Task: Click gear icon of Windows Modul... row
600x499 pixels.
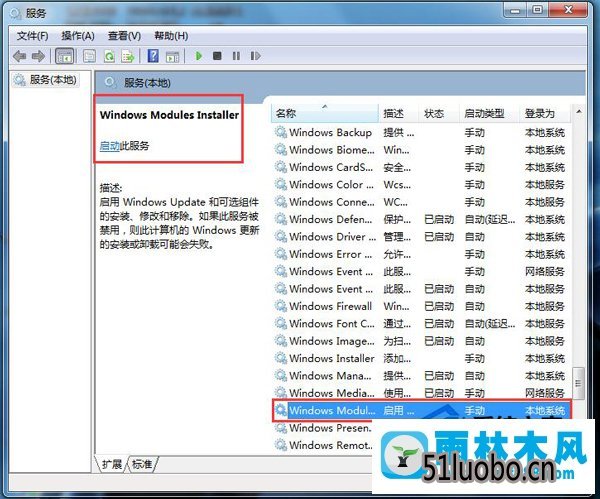Action: point(281,411)
